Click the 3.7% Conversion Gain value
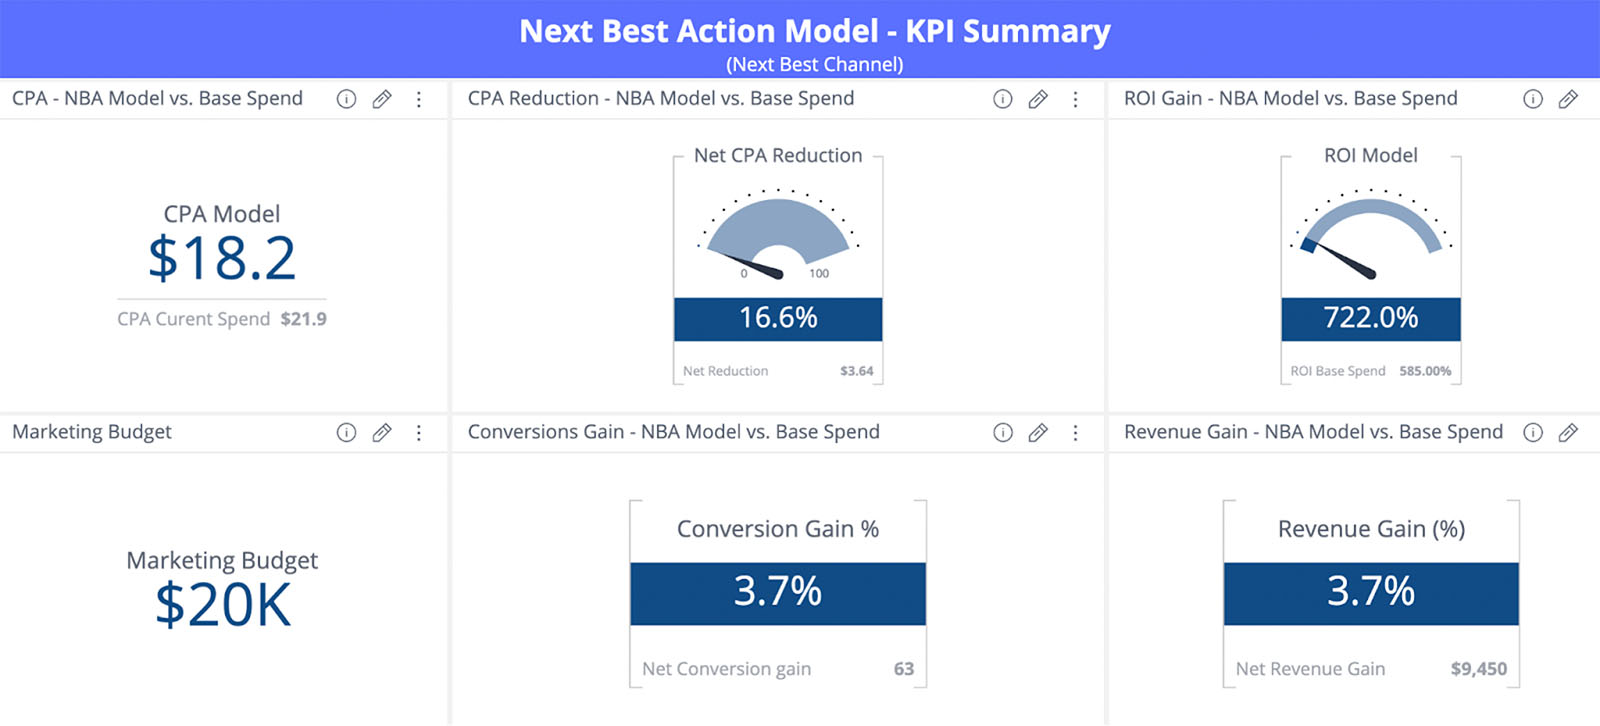The image size is (1600, 726). point(778,592)
